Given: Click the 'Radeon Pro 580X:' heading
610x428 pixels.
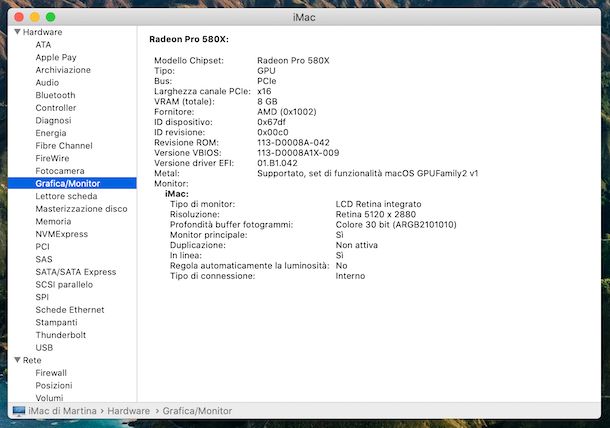Looking at the screenshot, I should [x=189, y=39].
